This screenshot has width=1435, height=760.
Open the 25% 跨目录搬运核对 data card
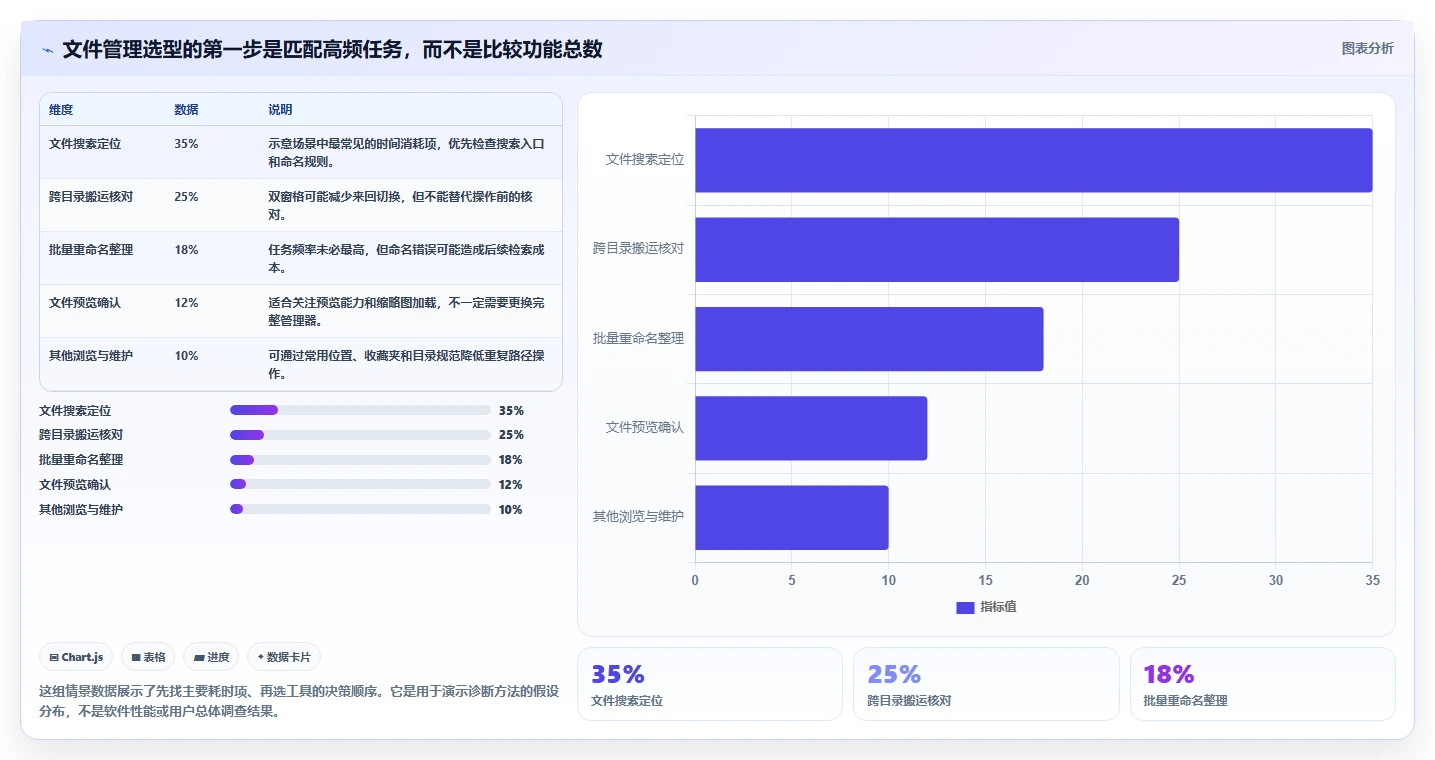[x=986, y=684]
